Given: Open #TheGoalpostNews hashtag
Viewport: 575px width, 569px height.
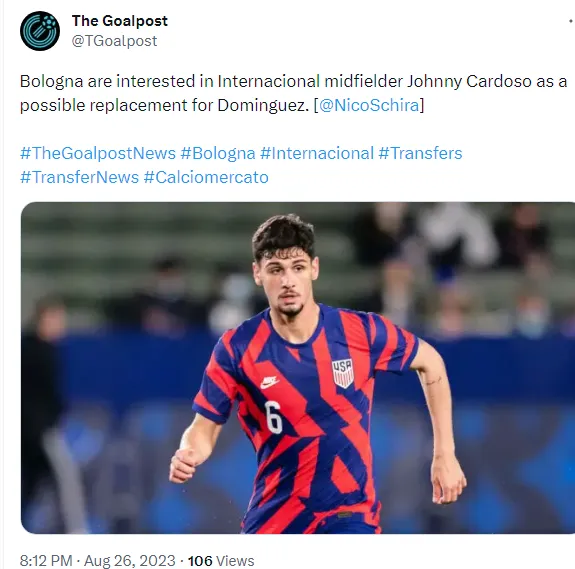Looking at the screenshot, I should [x=98, y=153].
